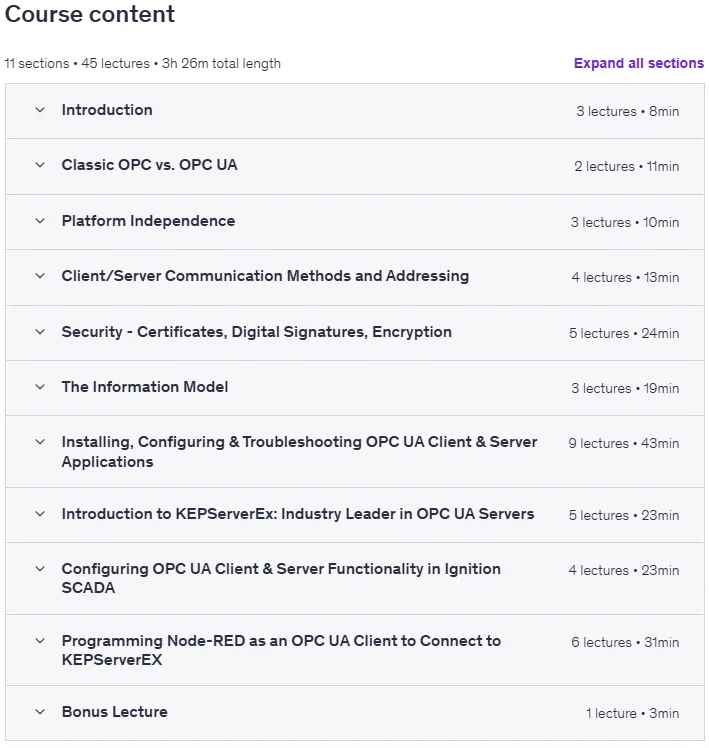This screenshot has width=709, height=748.
Task: Select the Platform Independence section title
Action: pos(148,221)
